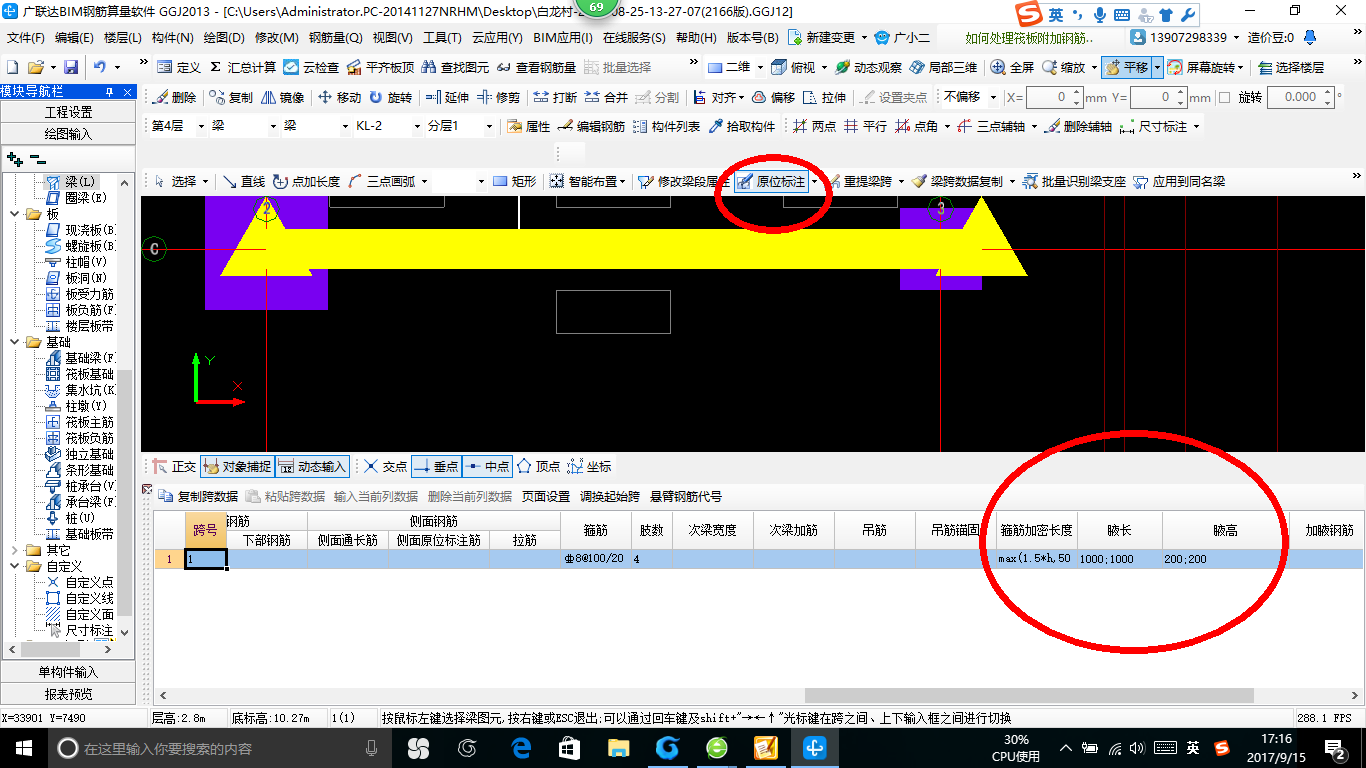Click the Save file disk icon
1366x768 pixels.
[71, 67]
